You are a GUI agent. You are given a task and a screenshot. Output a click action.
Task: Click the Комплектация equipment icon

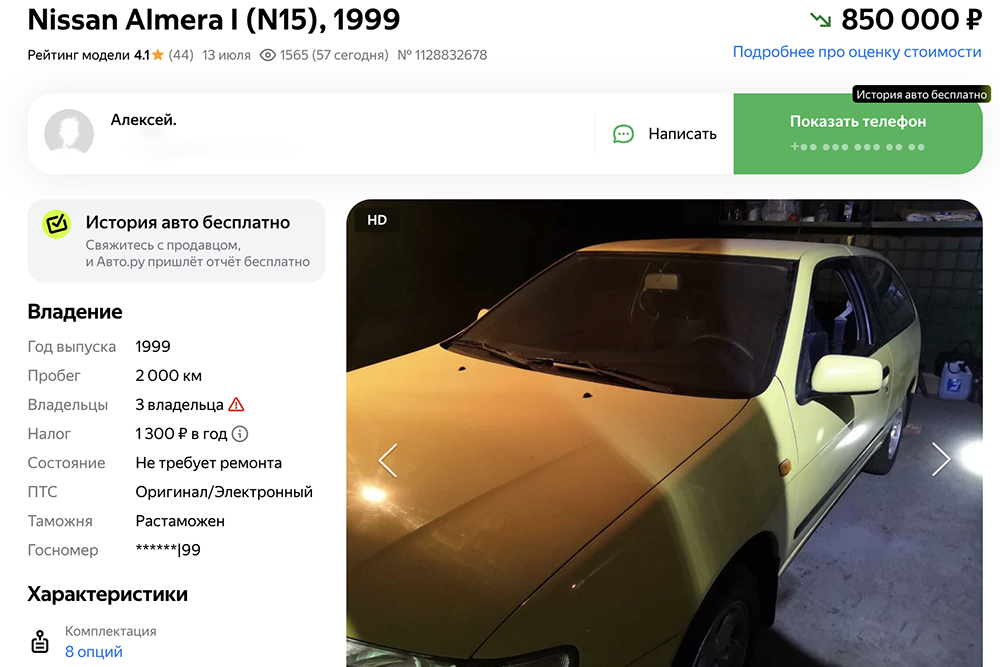pos(40,641)
